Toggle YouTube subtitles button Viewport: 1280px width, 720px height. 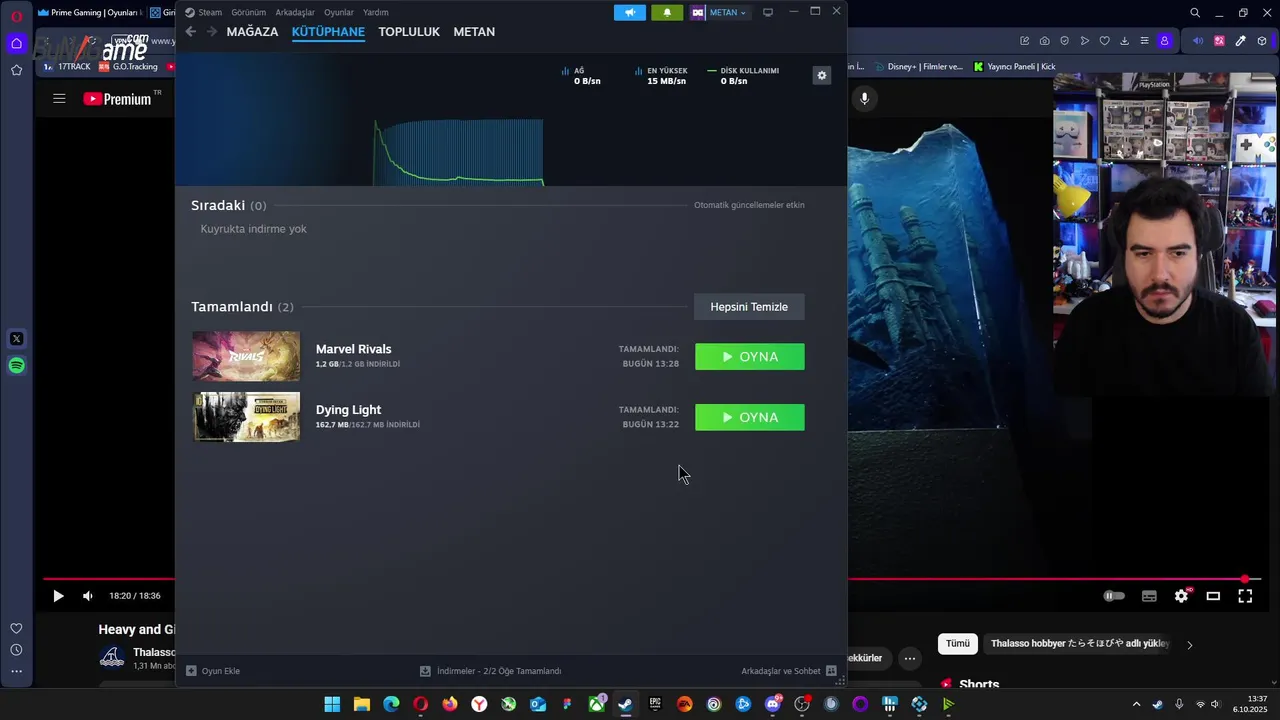pos(1149,596)
